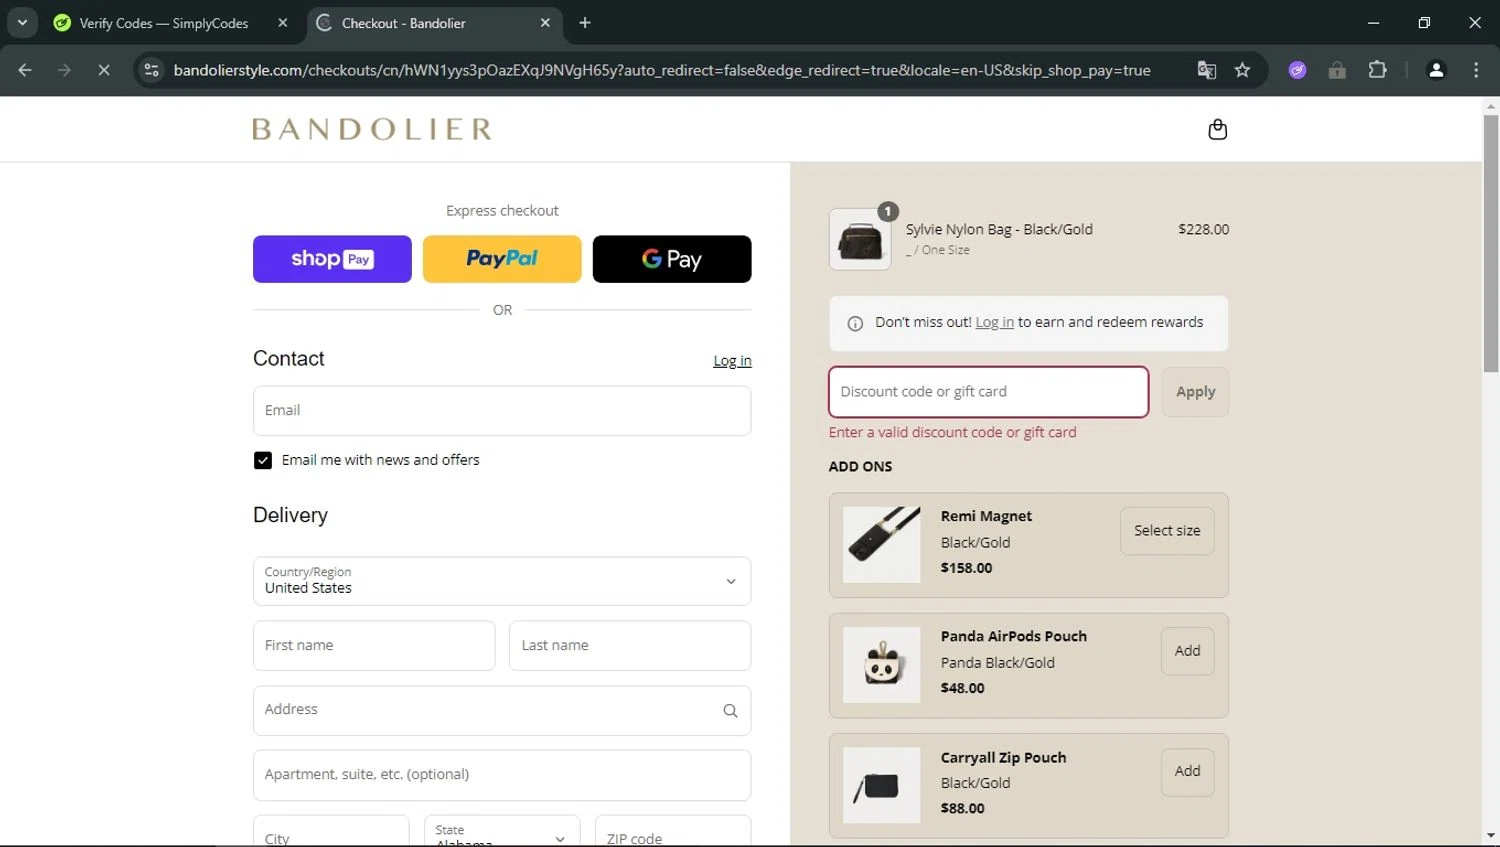Click the address search magnifier icon
Screen dimensions: 1500x847
pos(730,711)
